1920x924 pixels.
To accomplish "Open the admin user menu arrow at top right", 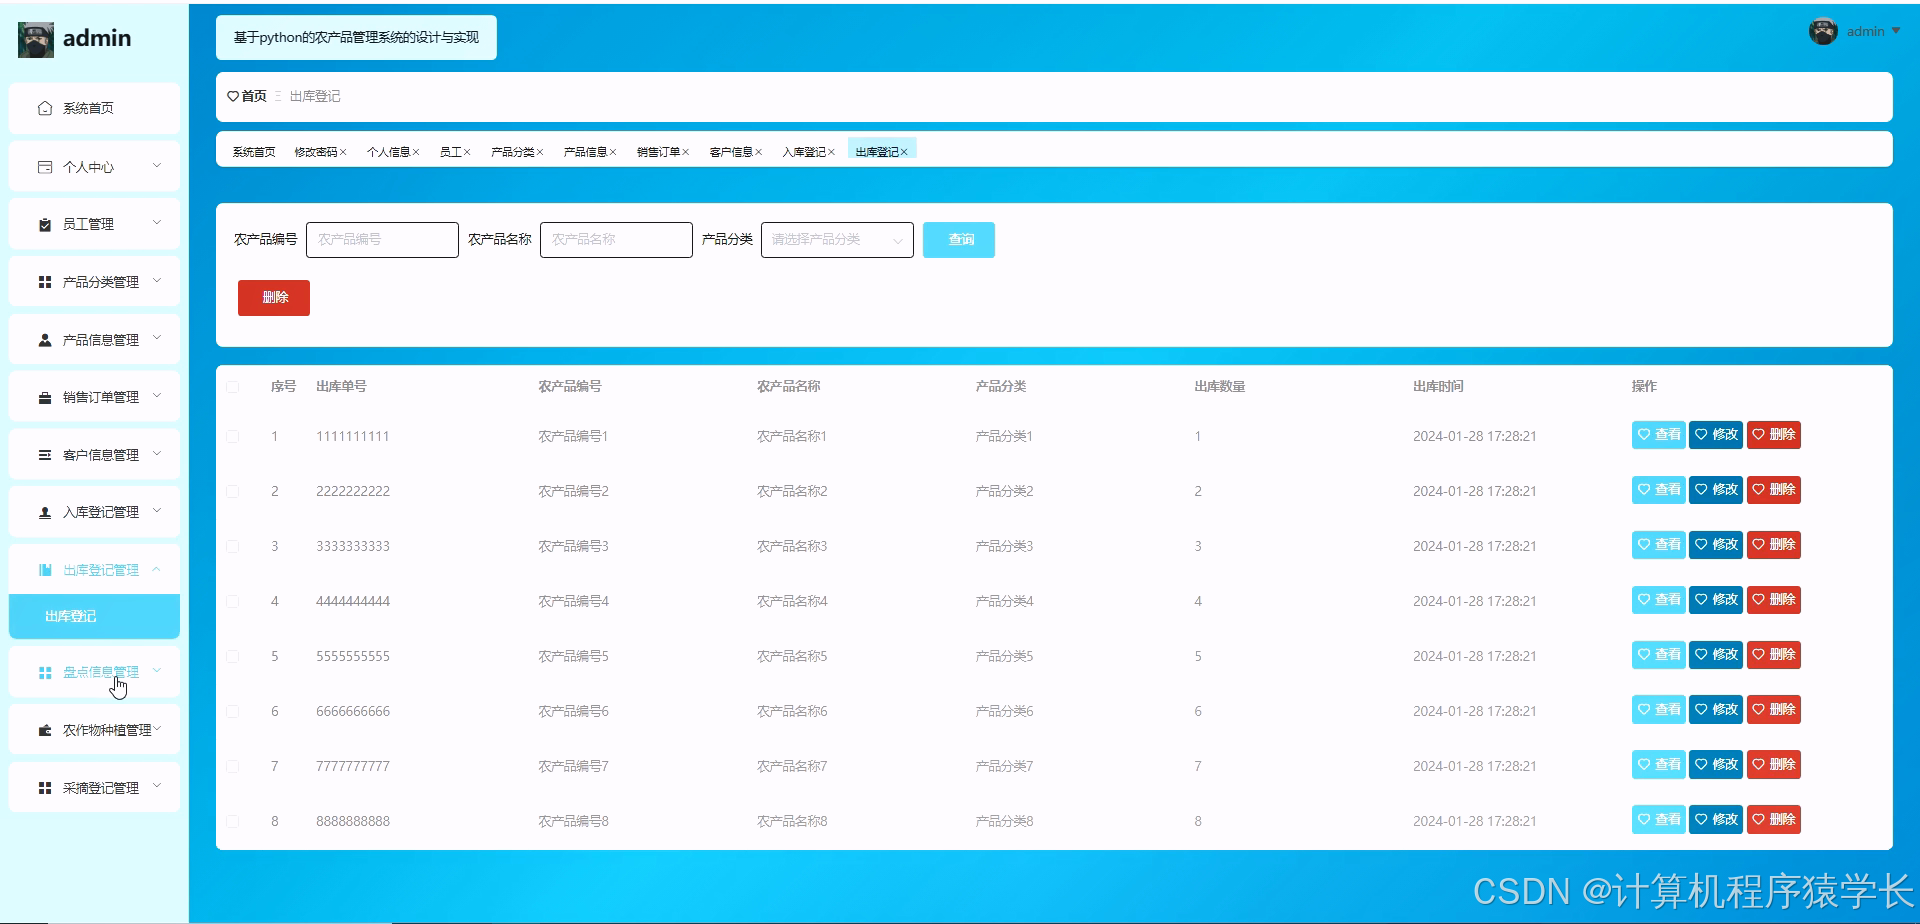I will click(x=1896, y=31).
